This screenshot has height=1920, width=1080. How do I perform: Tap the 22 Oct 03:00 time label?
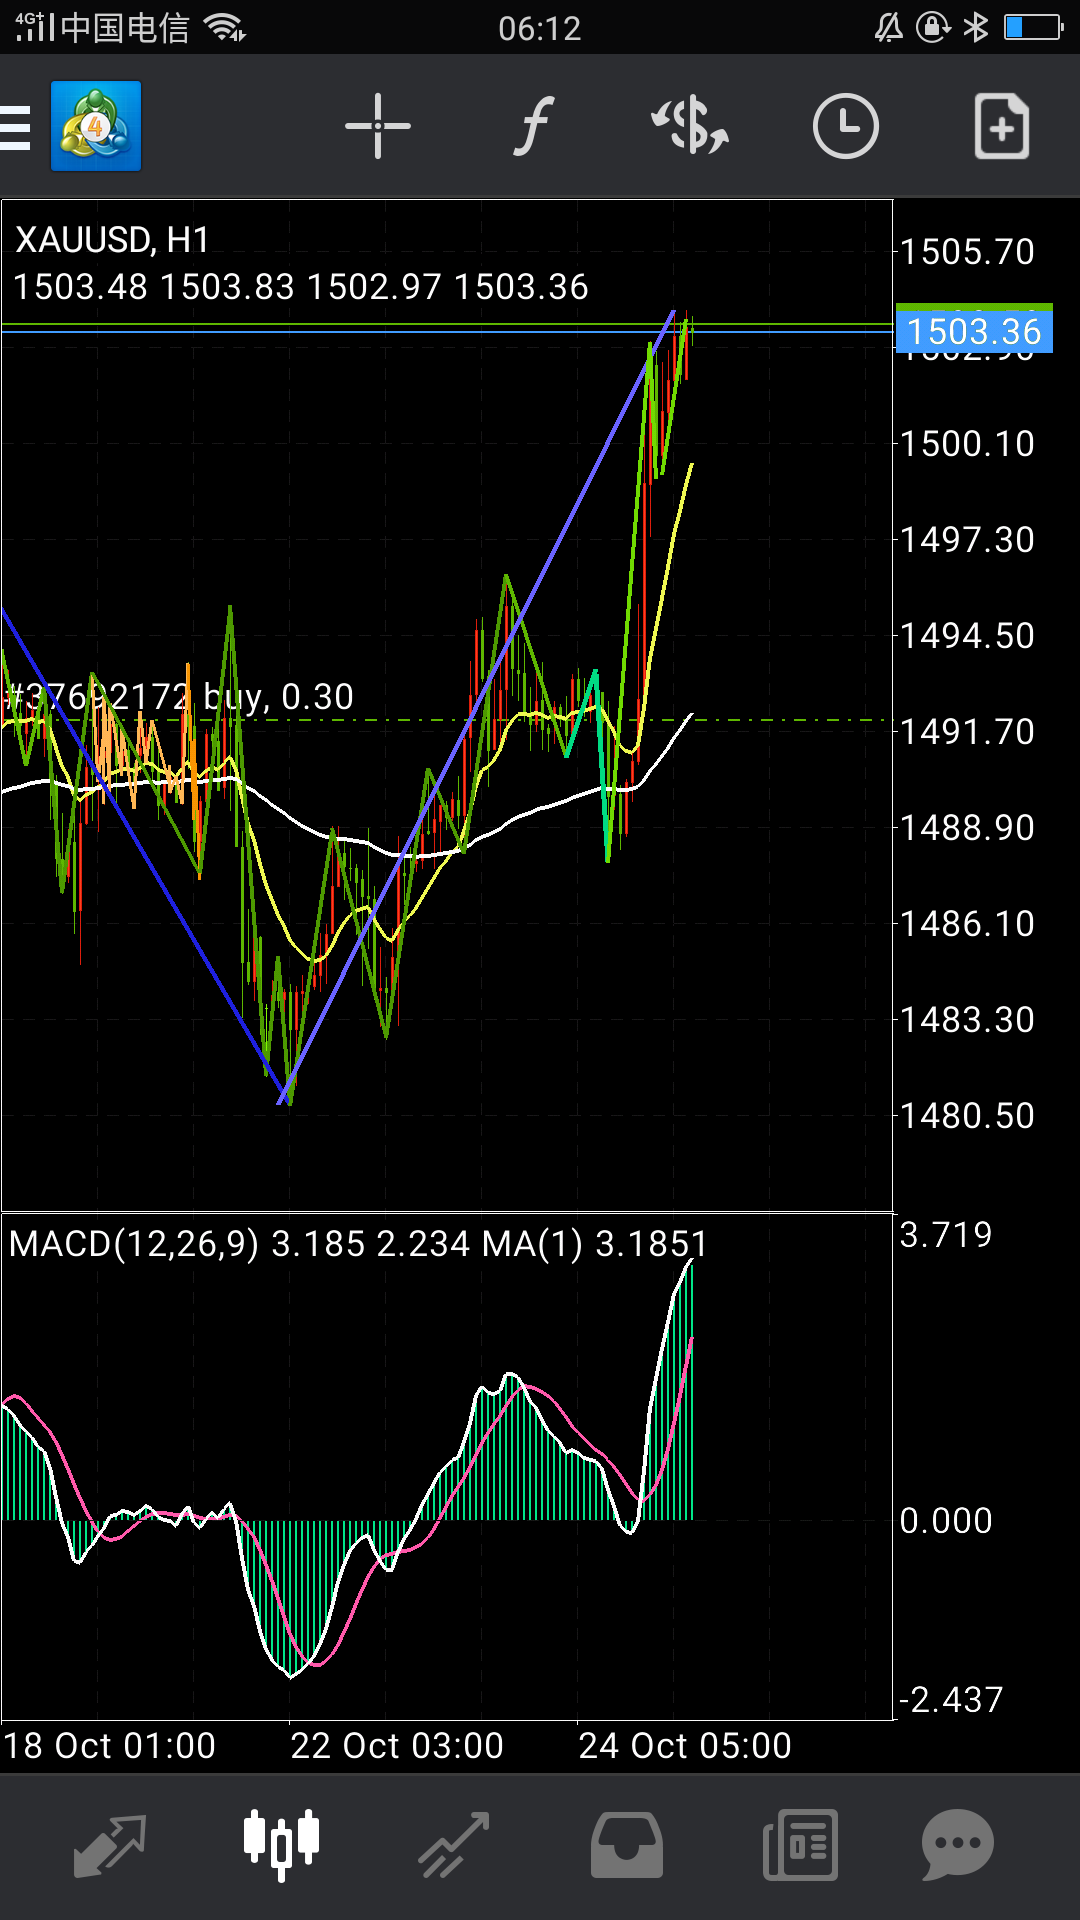(x=397, y=1746)
